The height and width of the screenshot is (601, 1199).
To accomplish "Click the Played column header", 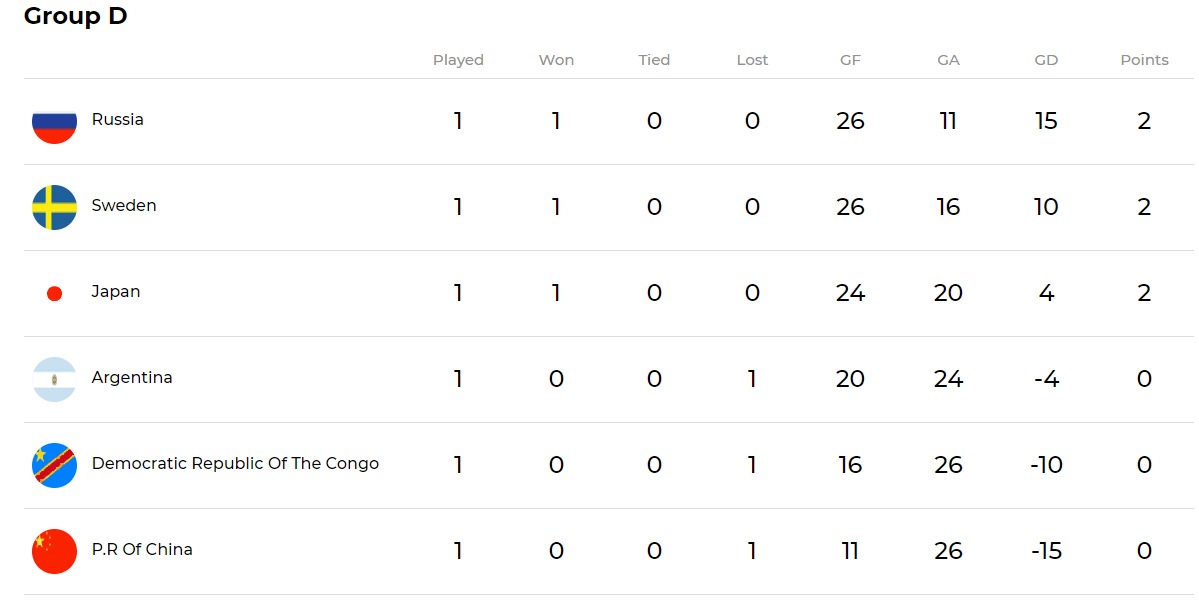I will pos(458,60).
